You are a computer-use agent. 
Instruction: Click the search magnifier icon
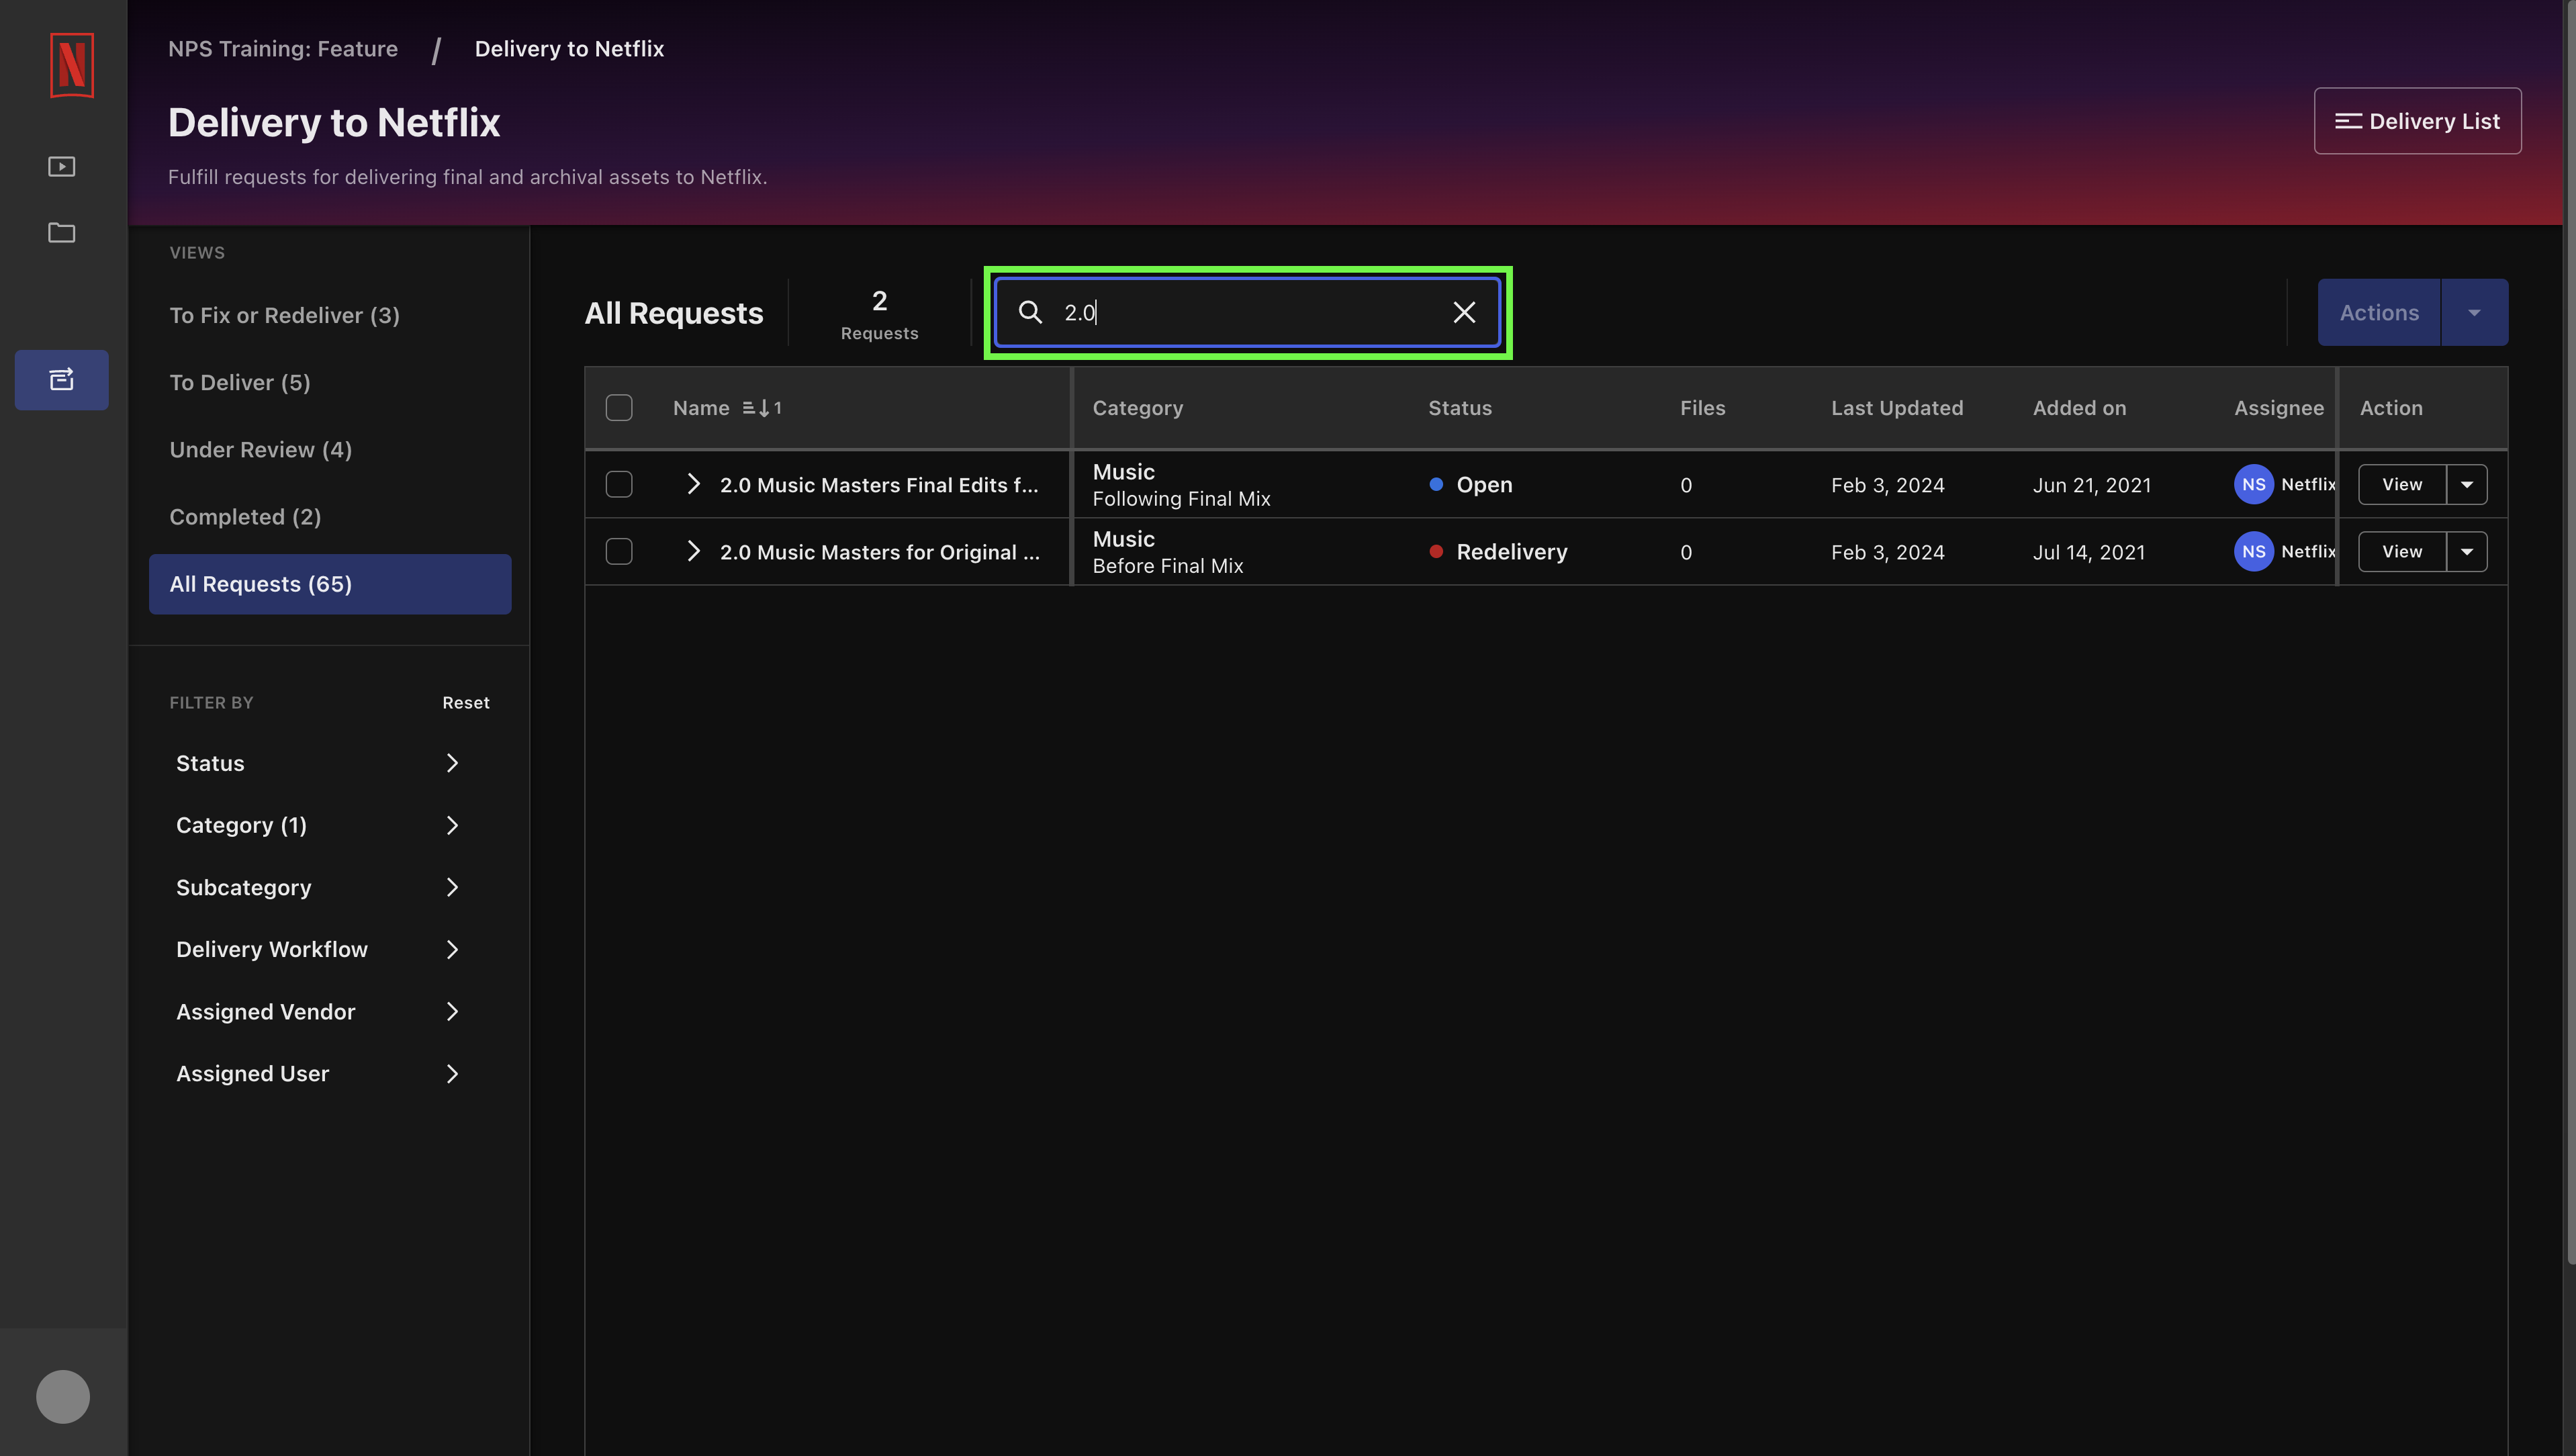[1030, 312]
